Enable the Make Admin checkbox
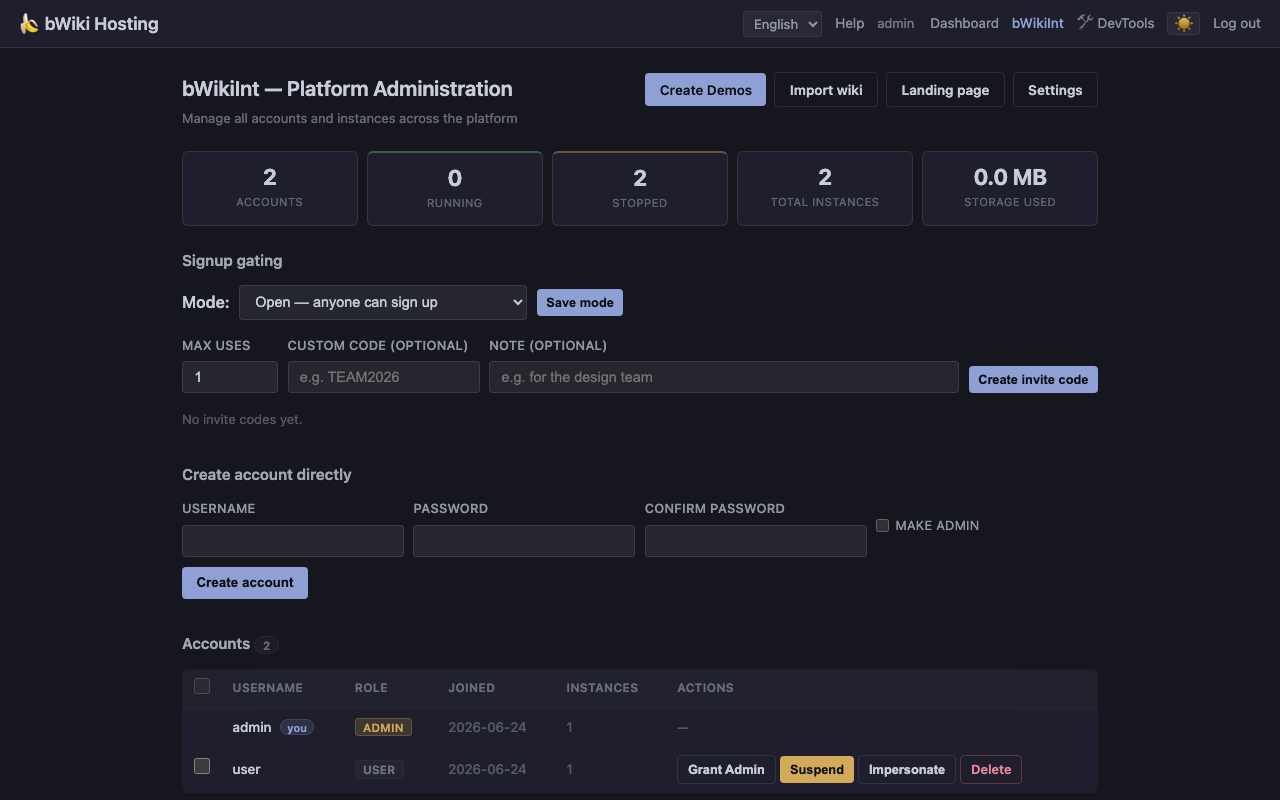 (882, 525)
